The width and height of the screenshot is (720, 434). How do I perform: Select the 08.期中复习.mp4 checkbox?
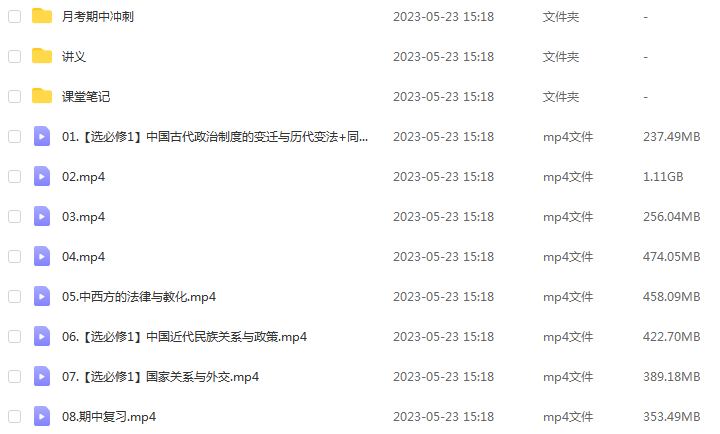pos(15,417)
